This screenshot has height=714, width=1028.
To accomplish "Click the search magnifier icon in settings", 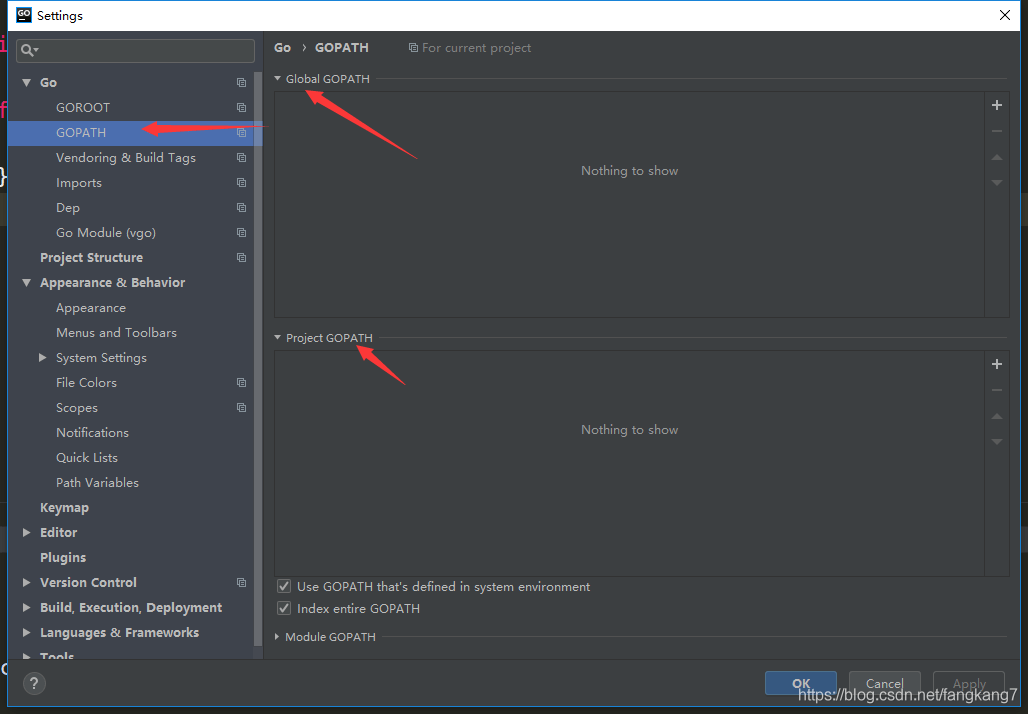I will coord(29,50).
